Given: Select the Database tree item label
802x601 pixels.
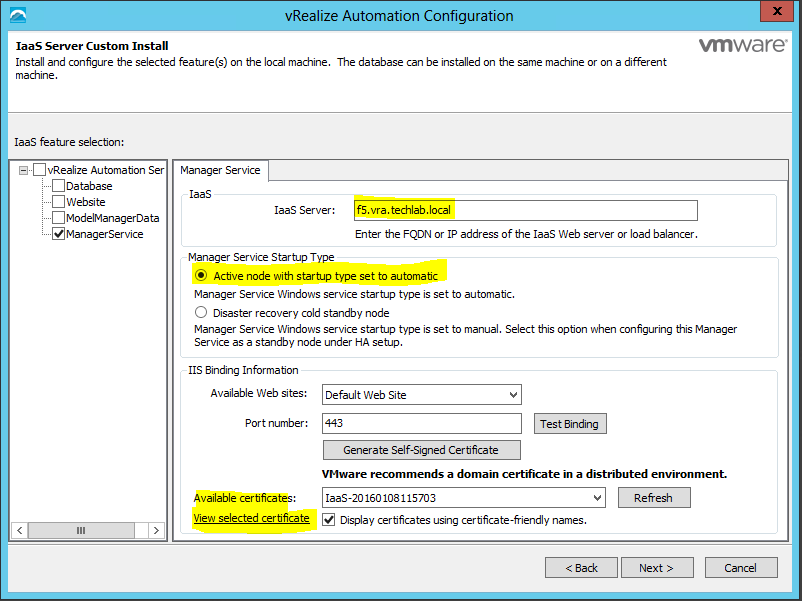Looking at the screenshot, I should click(x=89, y=186).
